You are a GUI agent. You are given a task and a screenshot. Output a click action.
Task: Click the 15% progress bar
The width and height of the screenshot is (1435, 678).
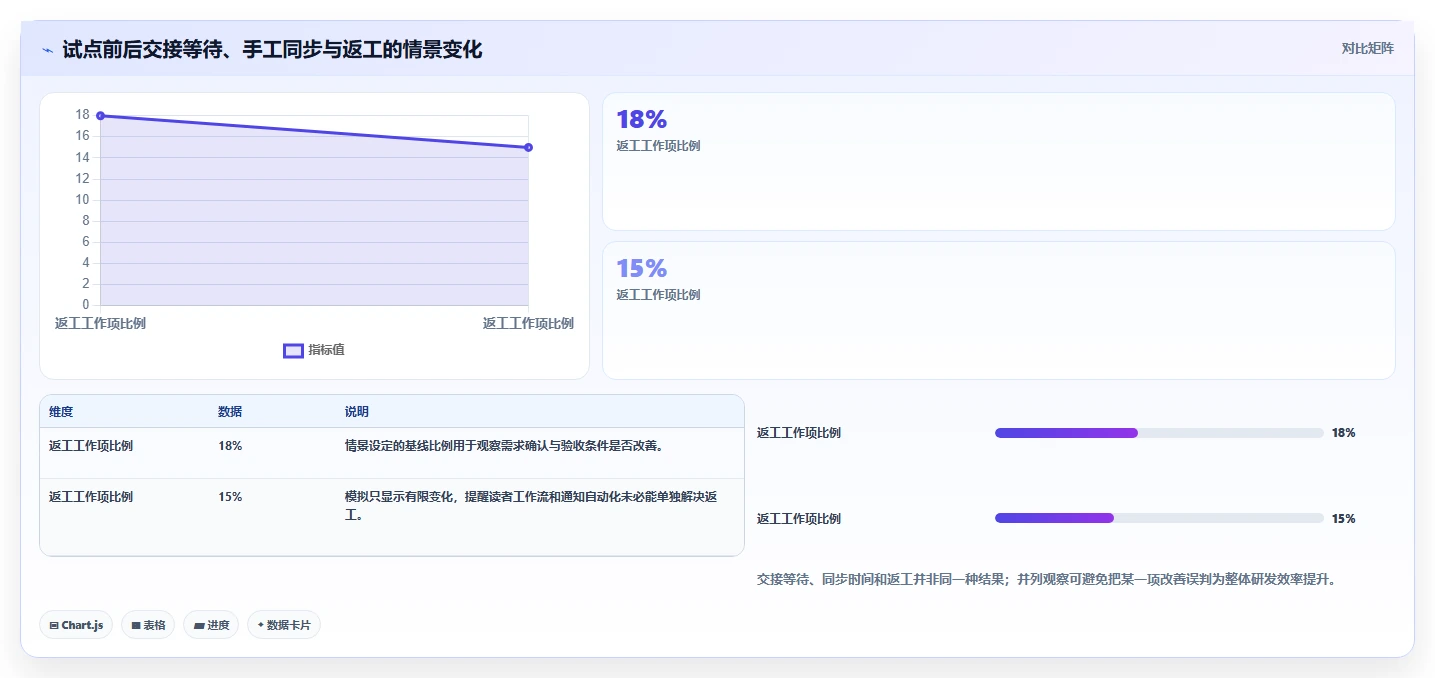(x=1159, y=518)
